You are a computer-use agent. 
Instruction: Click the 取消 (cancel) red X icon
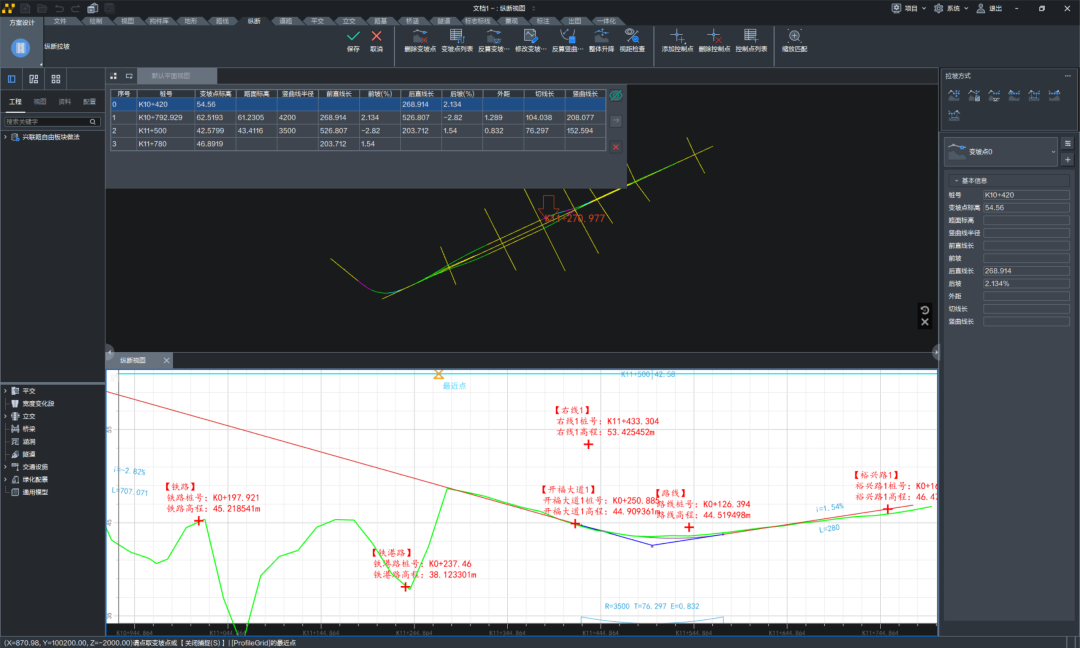pos(376,36)
